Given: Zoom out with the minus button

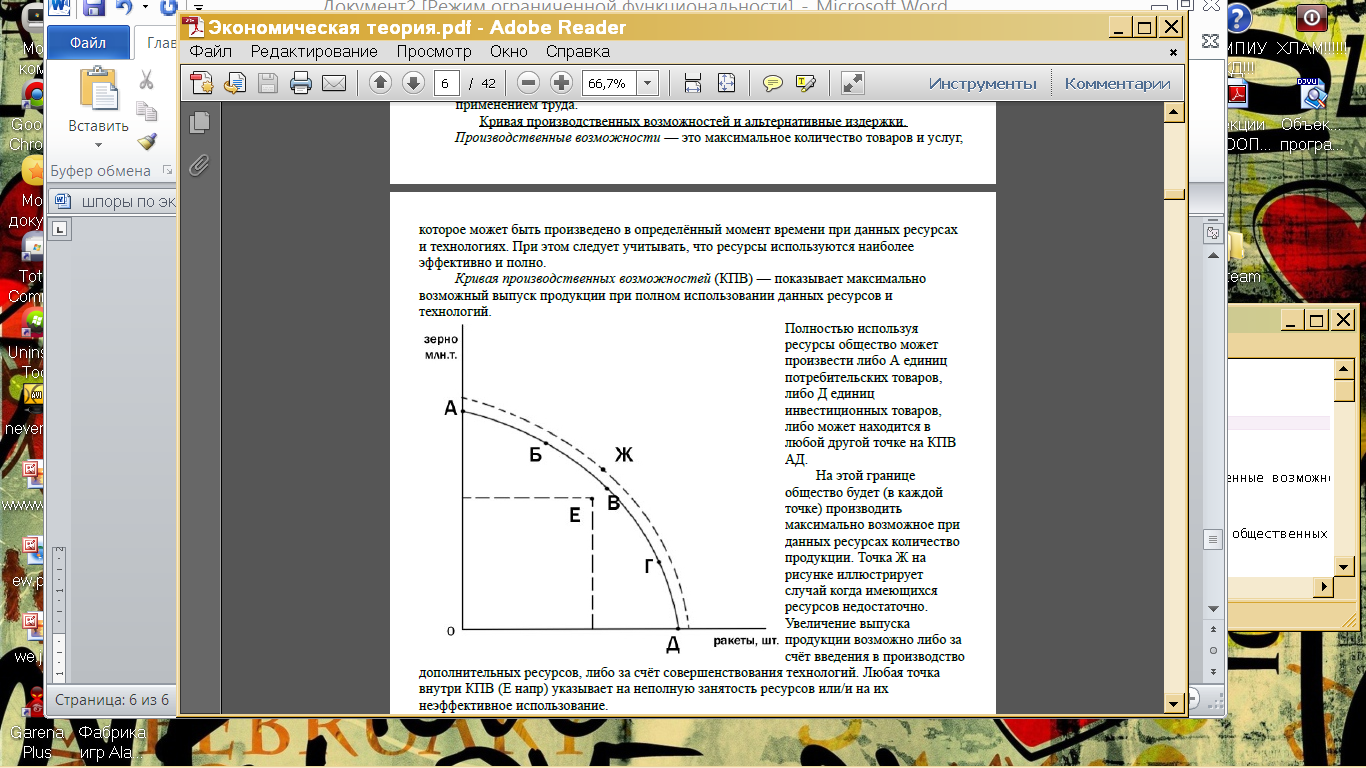Looking at the screenshot, I should point(529,83).
